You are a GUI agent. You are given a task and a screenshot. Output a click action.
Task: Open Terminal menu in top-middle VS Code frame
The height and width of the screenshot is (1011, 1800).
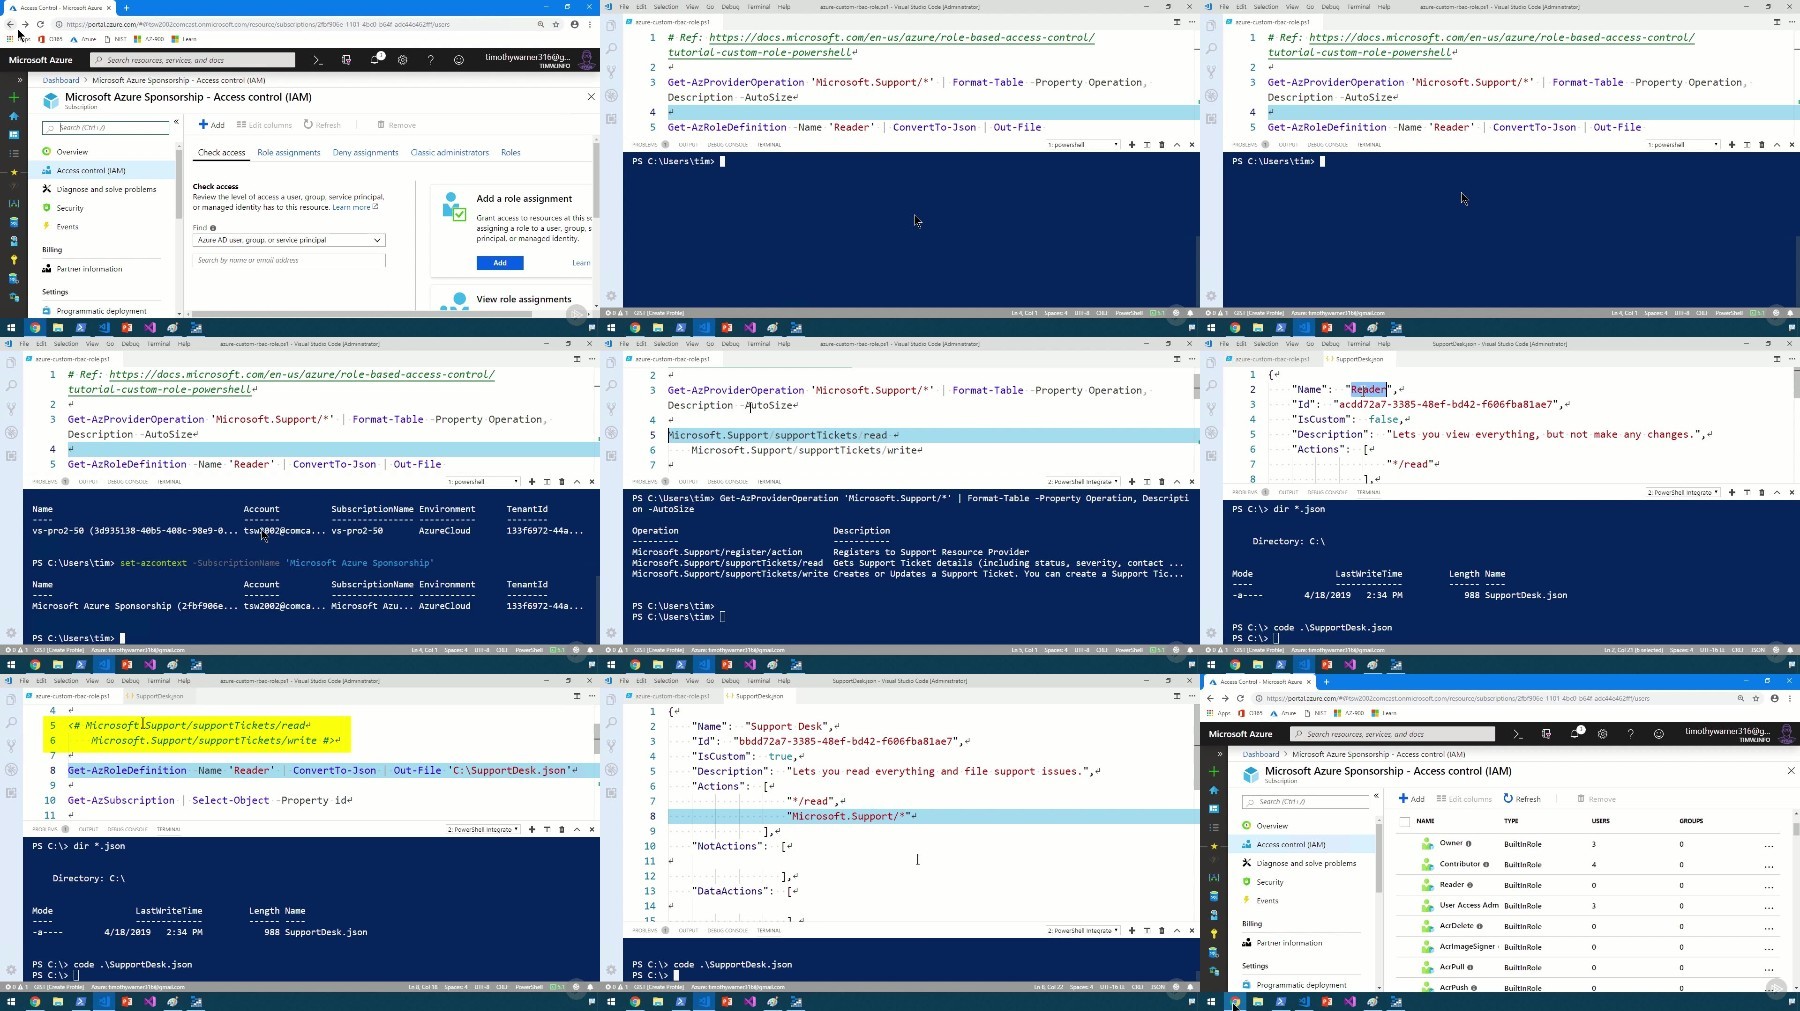759,7
